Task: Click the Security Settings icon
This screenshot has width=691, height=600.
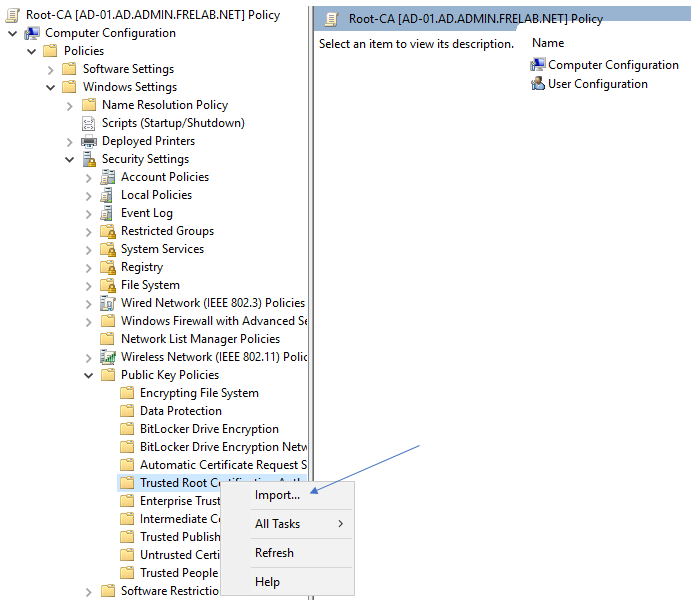Action: pyautogui.click(x=89, y=159)
